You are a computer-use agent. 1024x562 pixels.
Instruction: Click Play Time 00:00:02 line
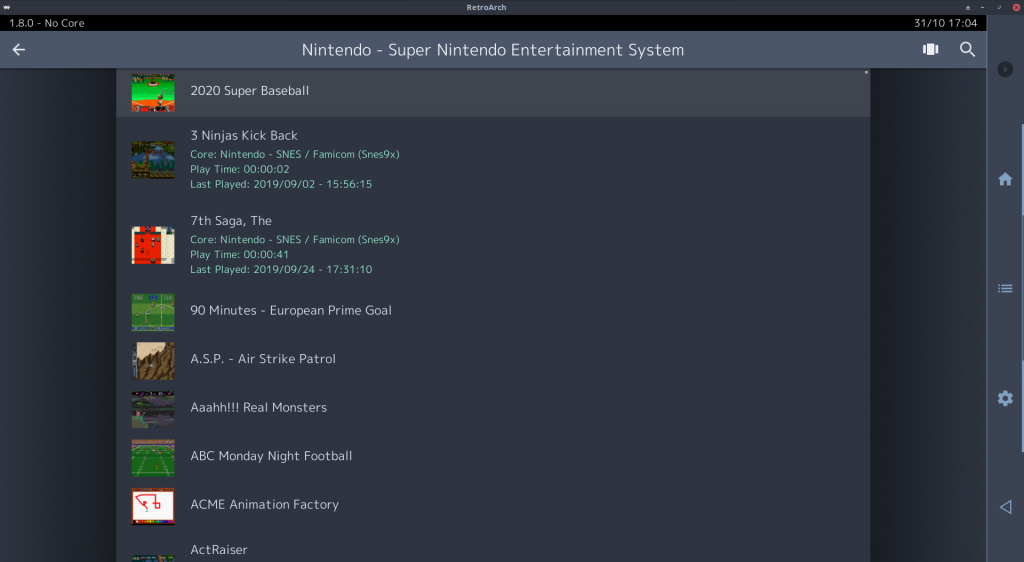[239, 169]
